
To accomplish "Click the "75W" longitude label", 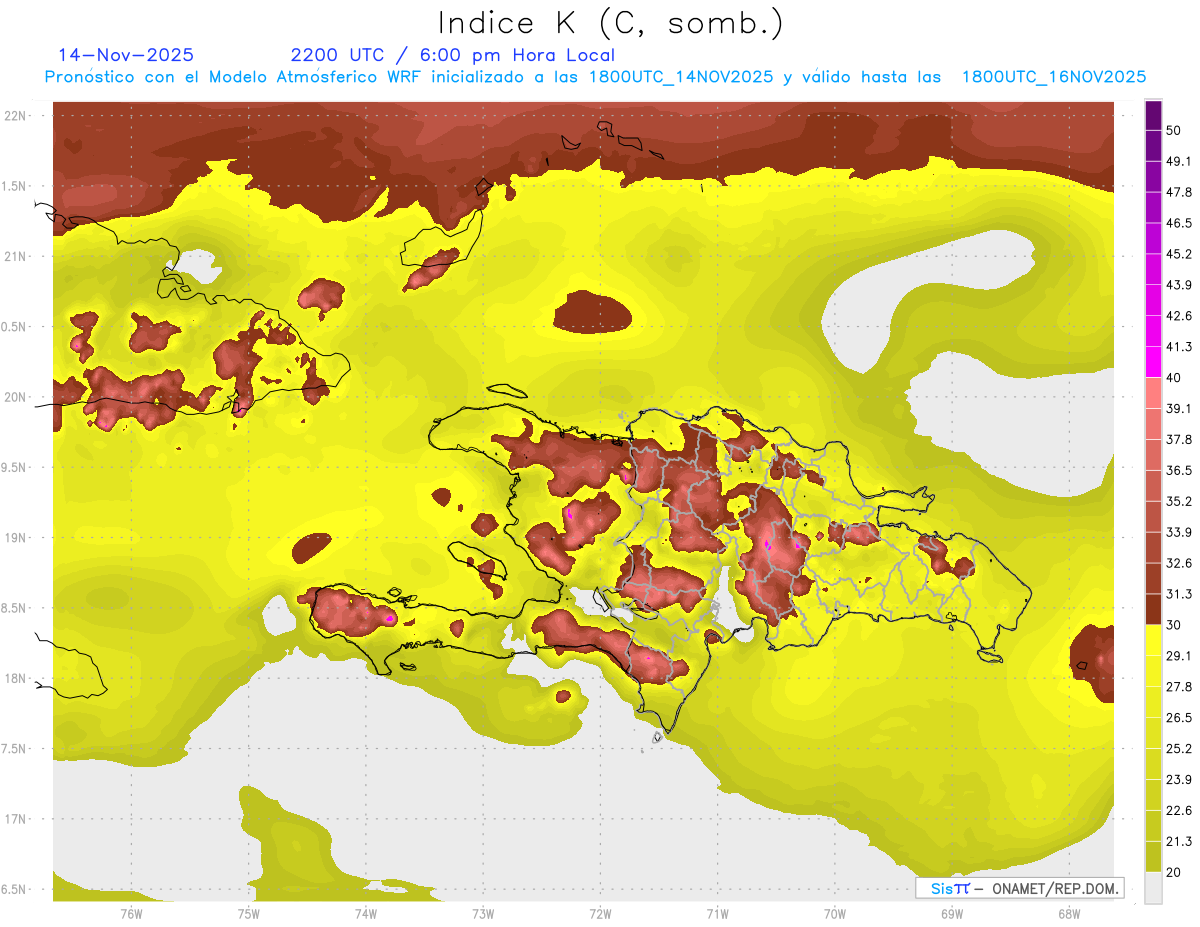I will [248, 913].
